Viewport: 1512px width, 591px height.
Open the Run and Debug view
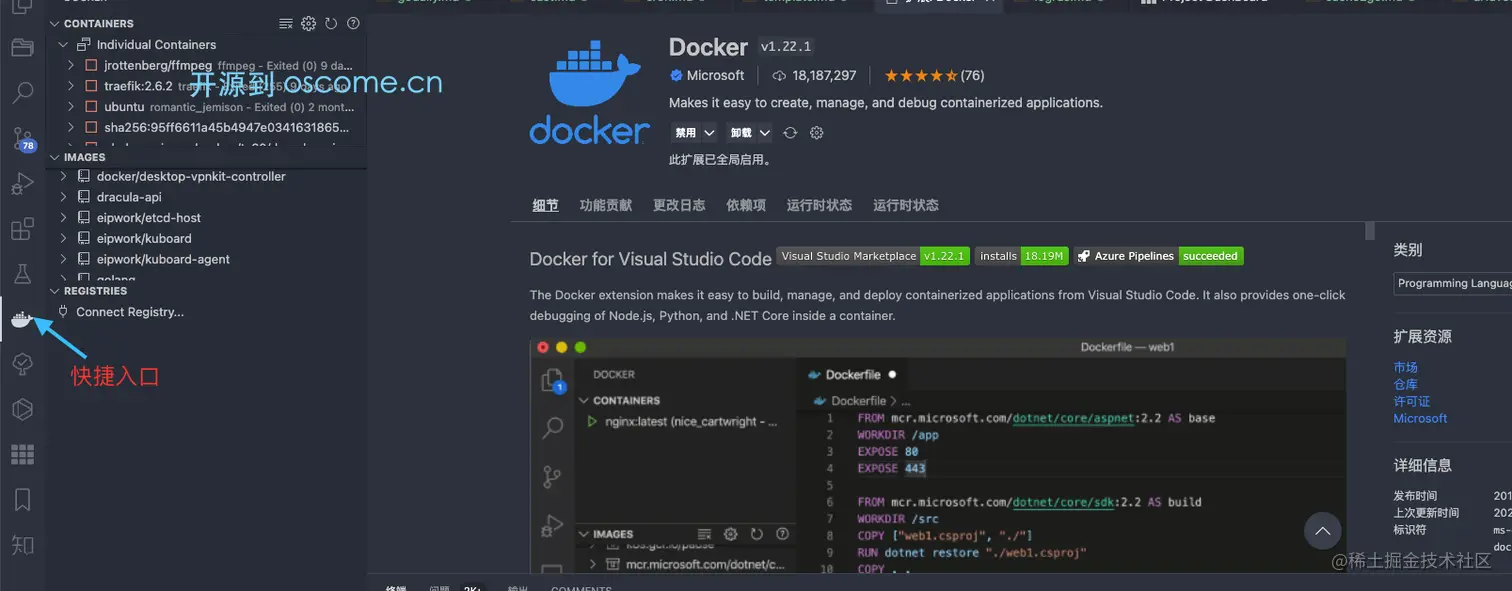click(x=22, y=183)
